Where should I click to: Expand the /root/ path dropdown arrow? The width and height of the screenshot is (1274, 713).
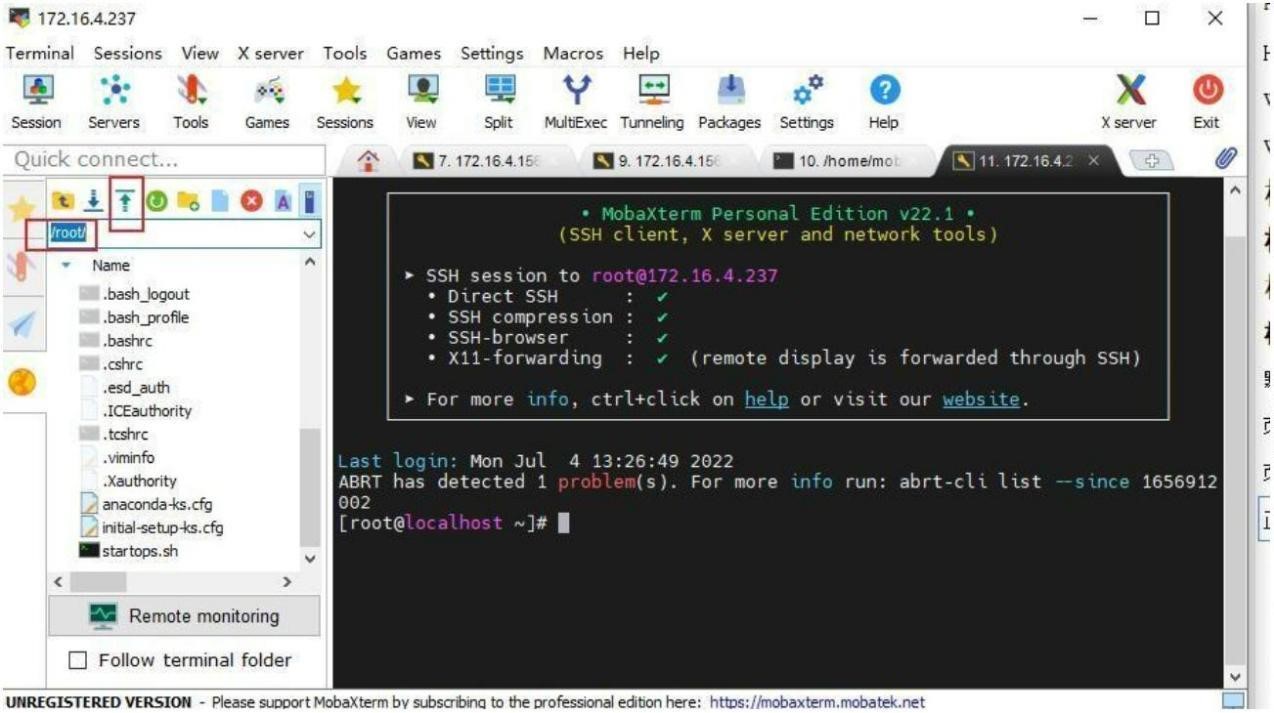pos(310,234)
